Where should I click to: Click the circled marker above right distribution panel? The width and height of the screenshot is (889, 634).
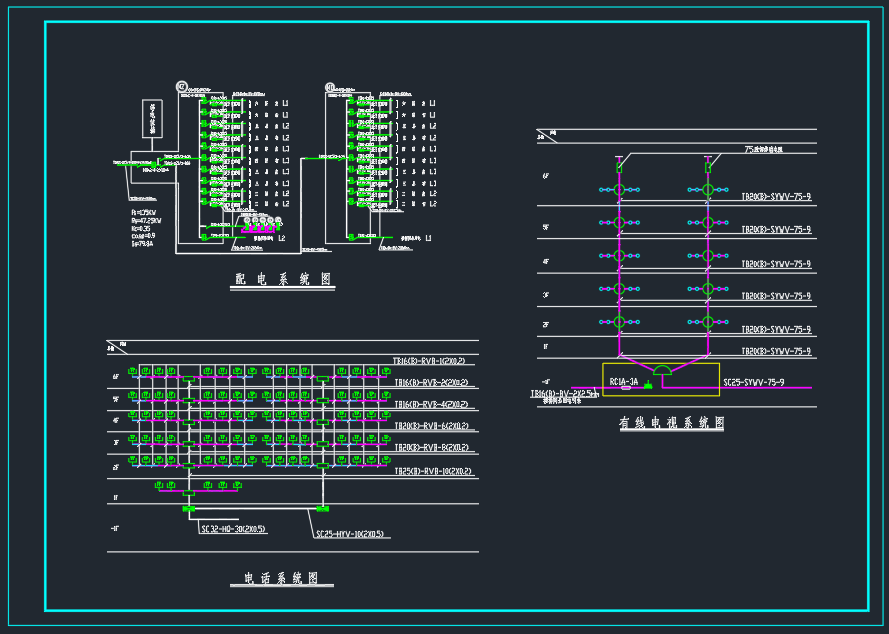[x=331, y=87]
